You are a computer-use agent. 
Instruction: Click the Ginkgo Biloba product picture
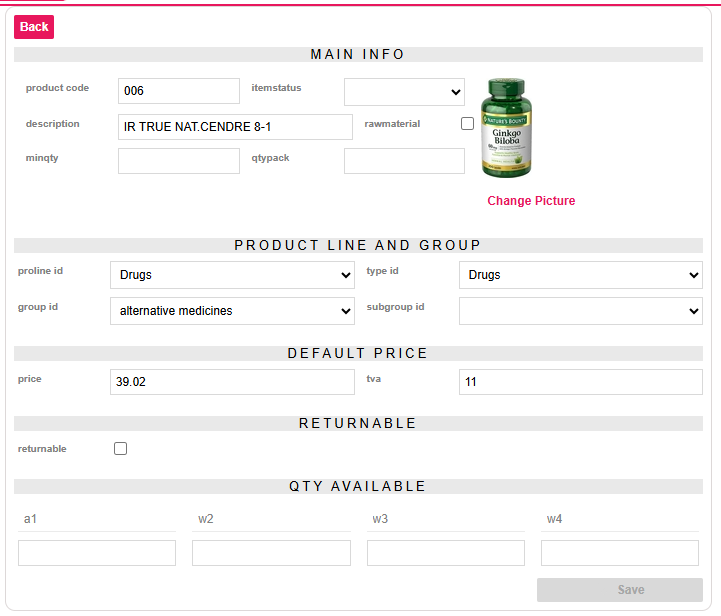click(510, 128)
